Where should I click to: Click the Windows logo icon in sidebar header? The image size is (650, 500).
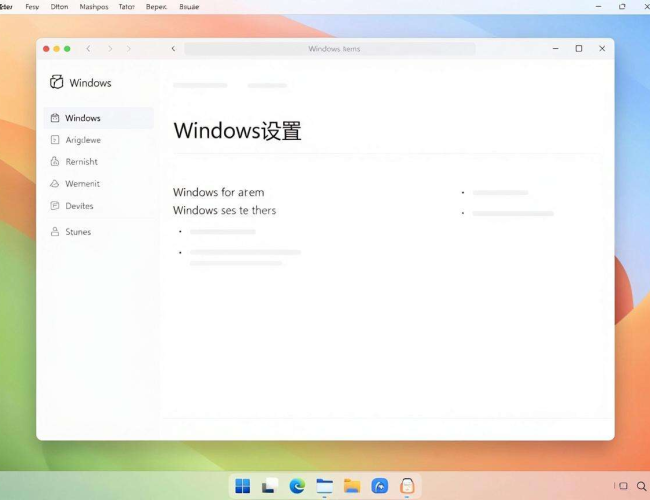click(x=56, y=82)
